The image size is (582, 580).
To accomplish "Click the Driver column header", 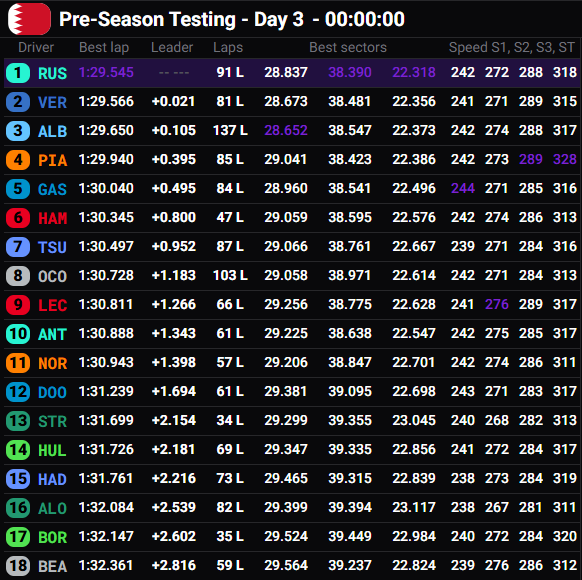I will pos(36,47).
